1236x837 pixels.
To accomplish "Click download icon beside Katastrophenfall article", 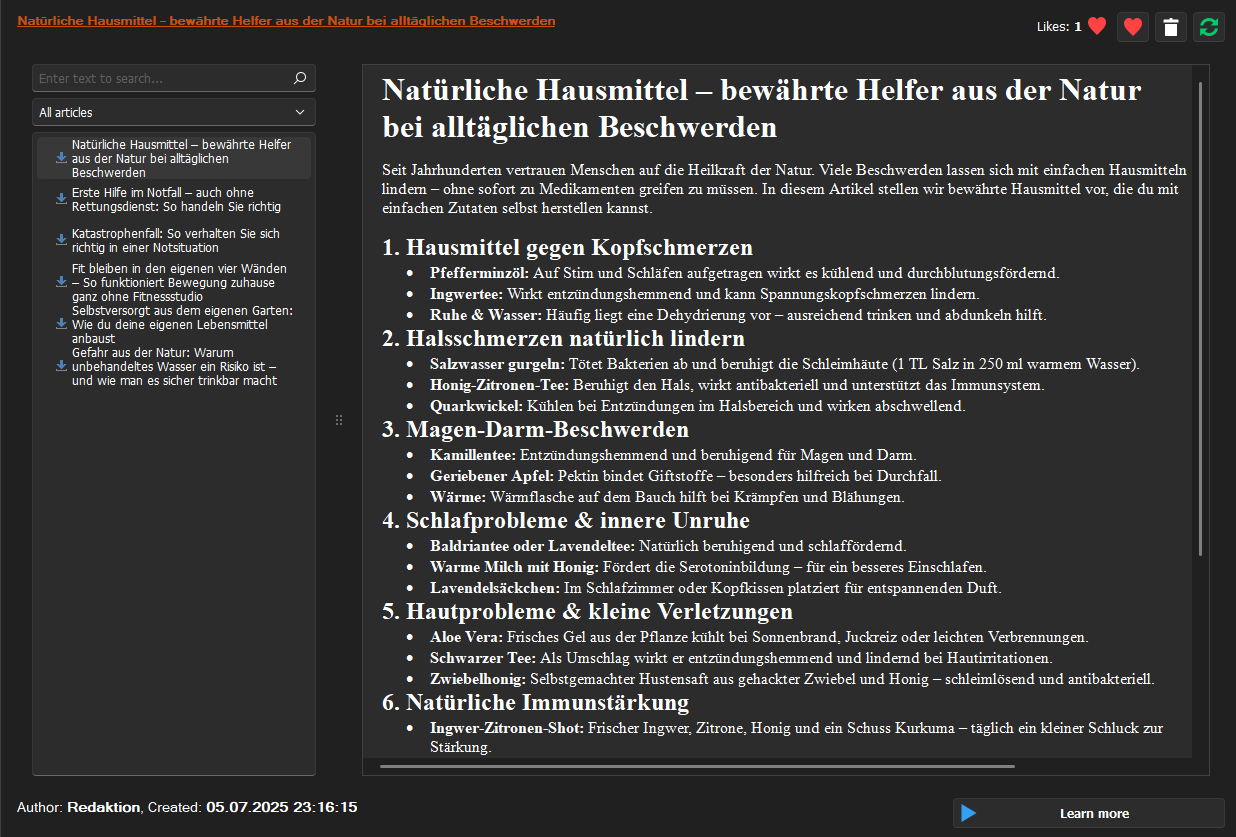I will (x=61, y=240).
